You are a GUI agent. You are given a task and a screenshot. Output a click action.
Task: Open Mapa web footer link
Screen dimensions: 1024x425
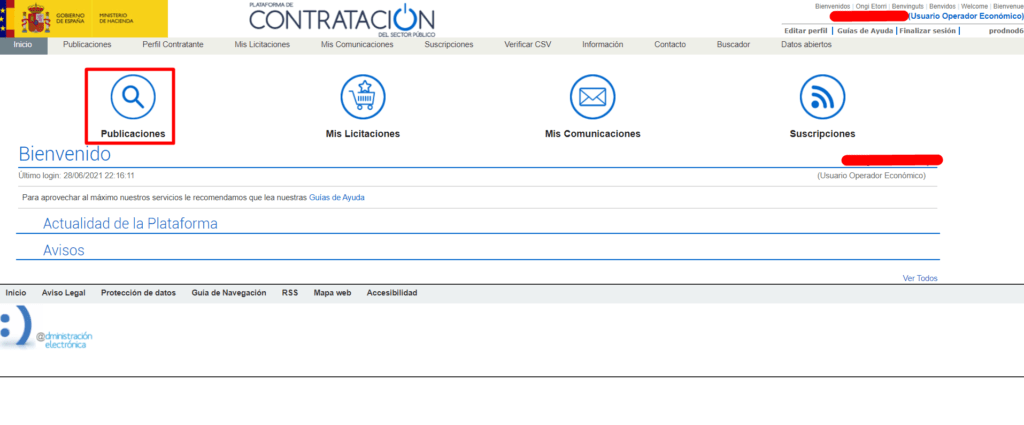(x=332, y=293)
